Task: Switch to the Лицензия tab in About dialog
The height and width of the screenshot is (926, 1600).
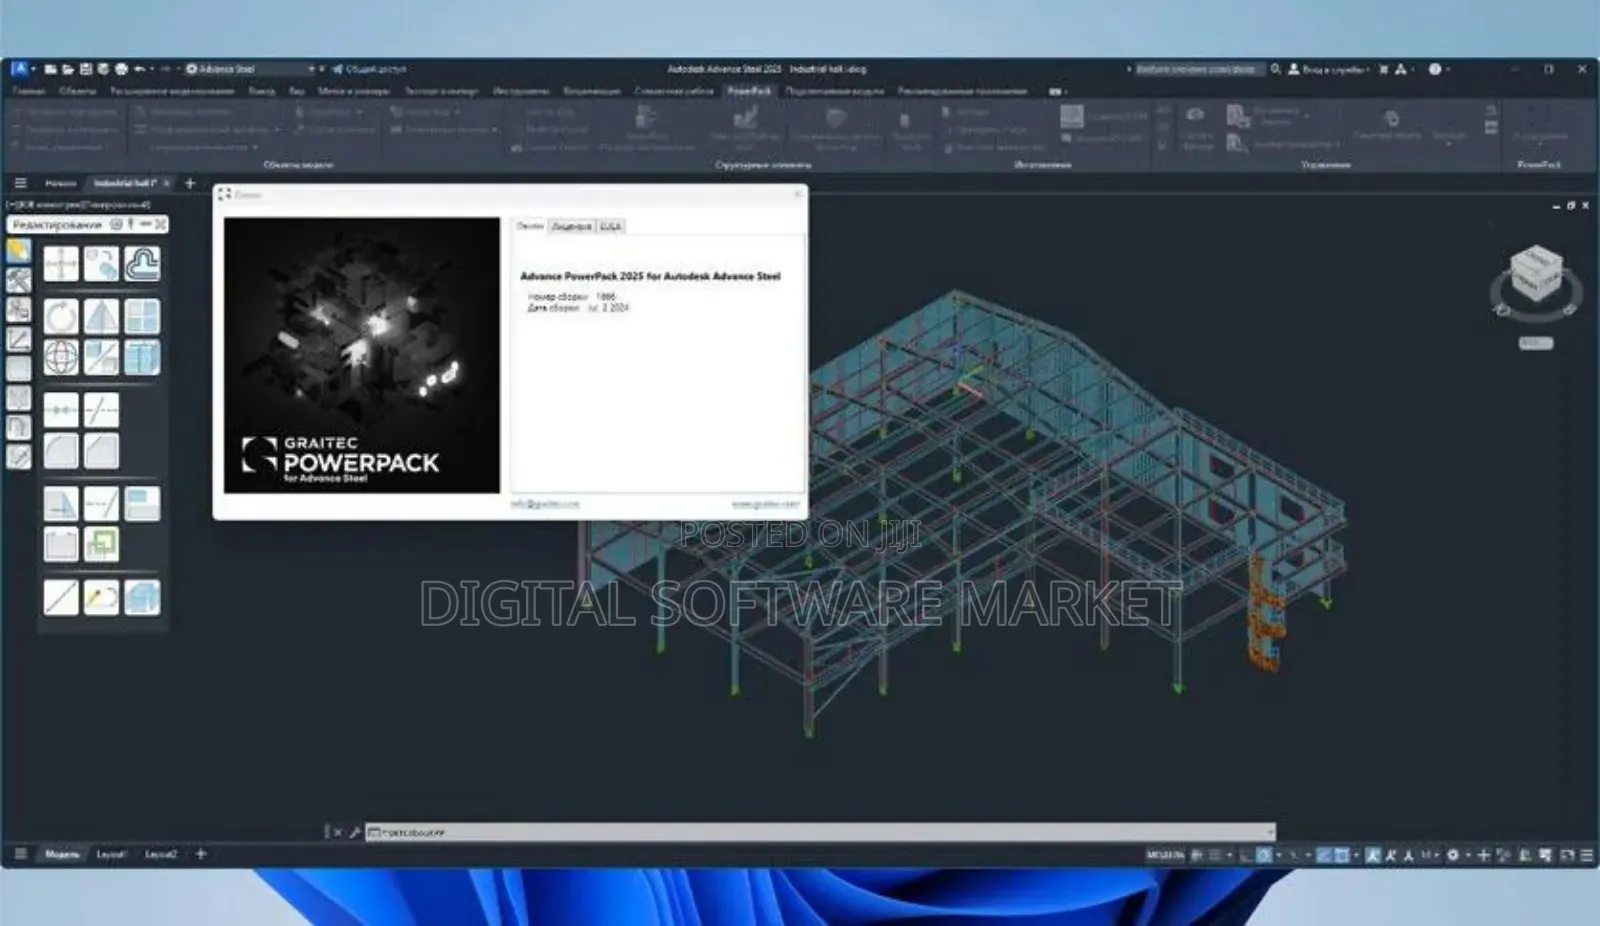Action: [x=571, y=226]
